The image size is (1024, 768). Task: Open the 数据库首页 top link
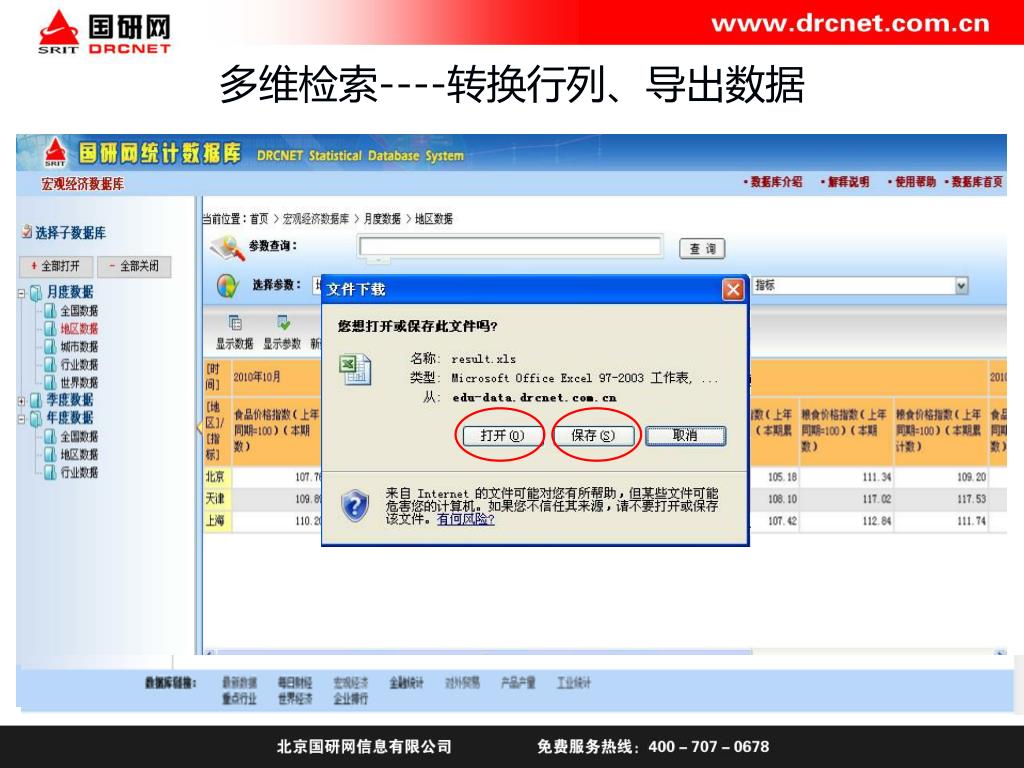coord(976,182)
